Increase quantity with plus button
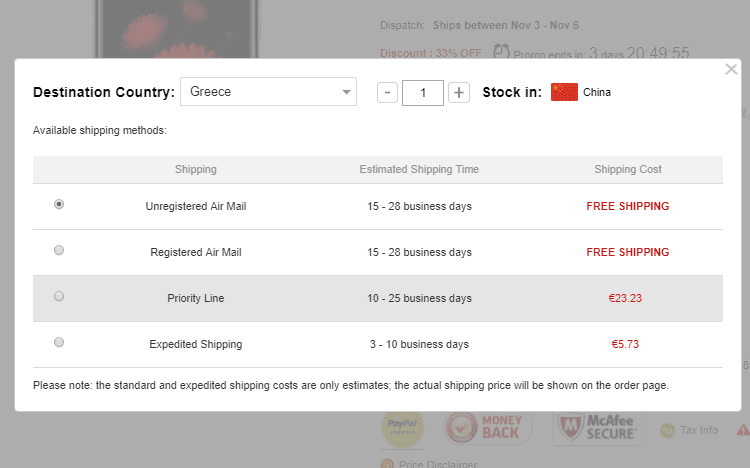The width and height of the screenshot is (750, 468). [459, 93]
